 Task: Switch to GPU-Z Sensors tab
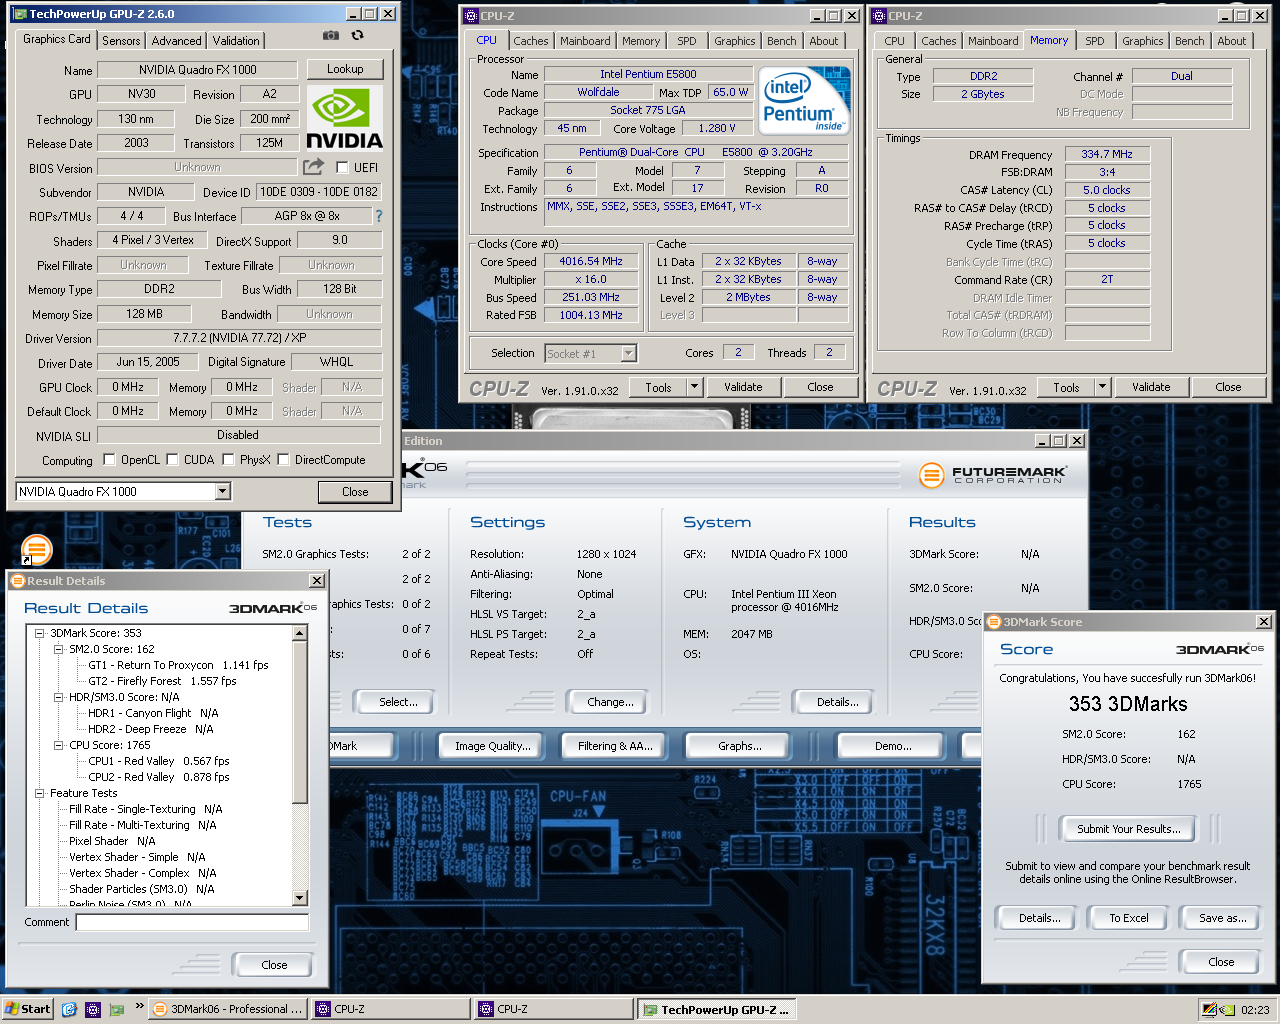click(121, 41)
